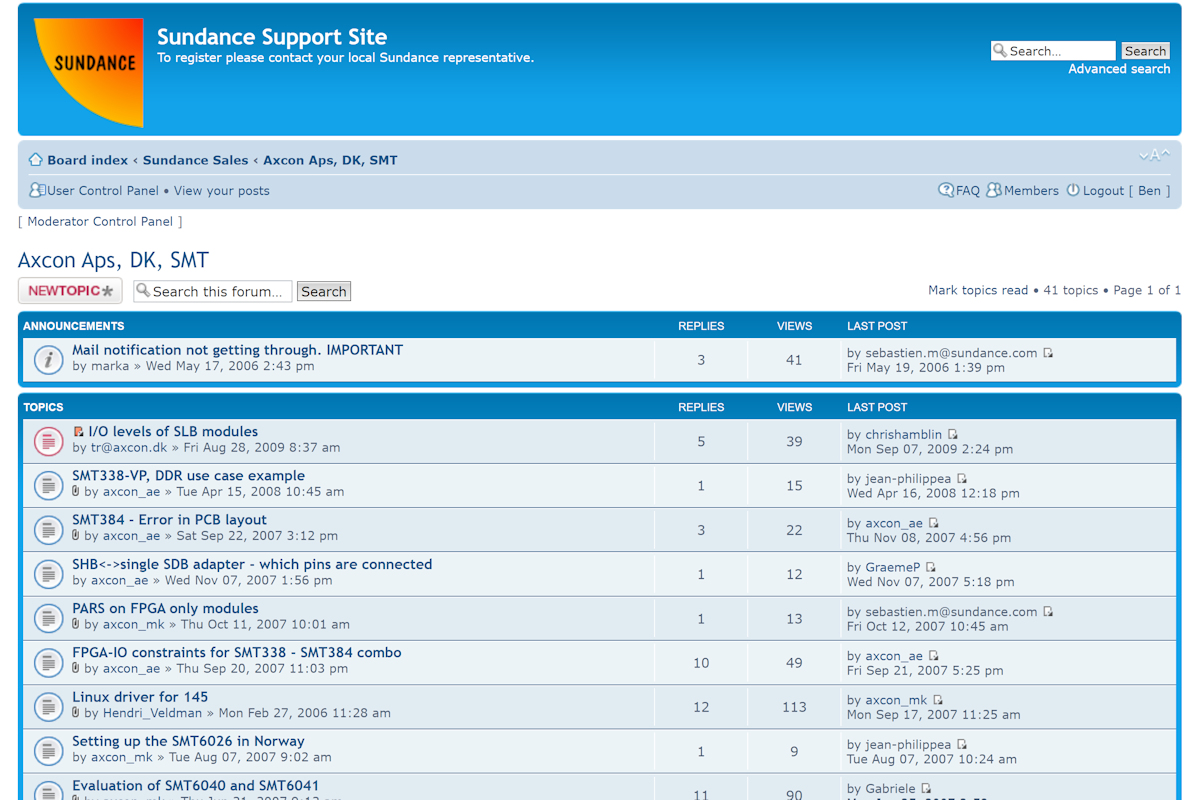Open Moderator Control Panel link
The height and width of the screenshot is (800, 1200).
coord(100,222)
